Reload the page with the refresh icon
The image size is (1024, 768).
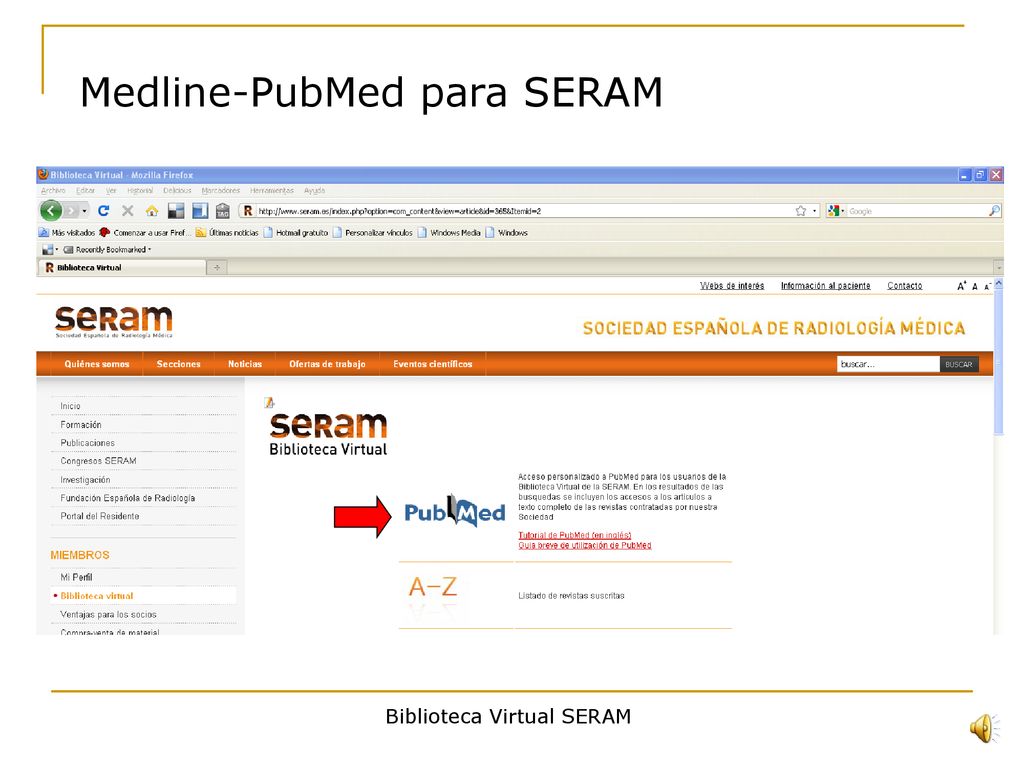103,211
